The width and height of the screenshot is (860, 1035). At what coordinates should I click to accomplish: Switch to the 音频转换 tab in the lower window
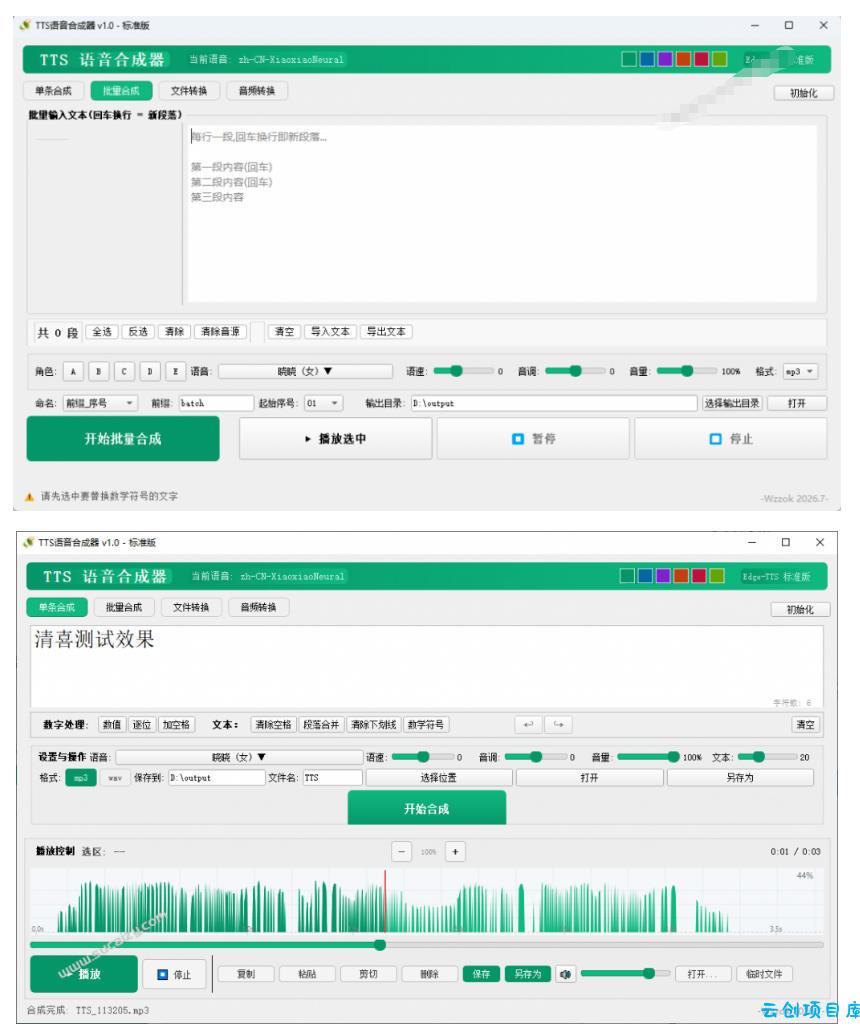tap(258, 607)
